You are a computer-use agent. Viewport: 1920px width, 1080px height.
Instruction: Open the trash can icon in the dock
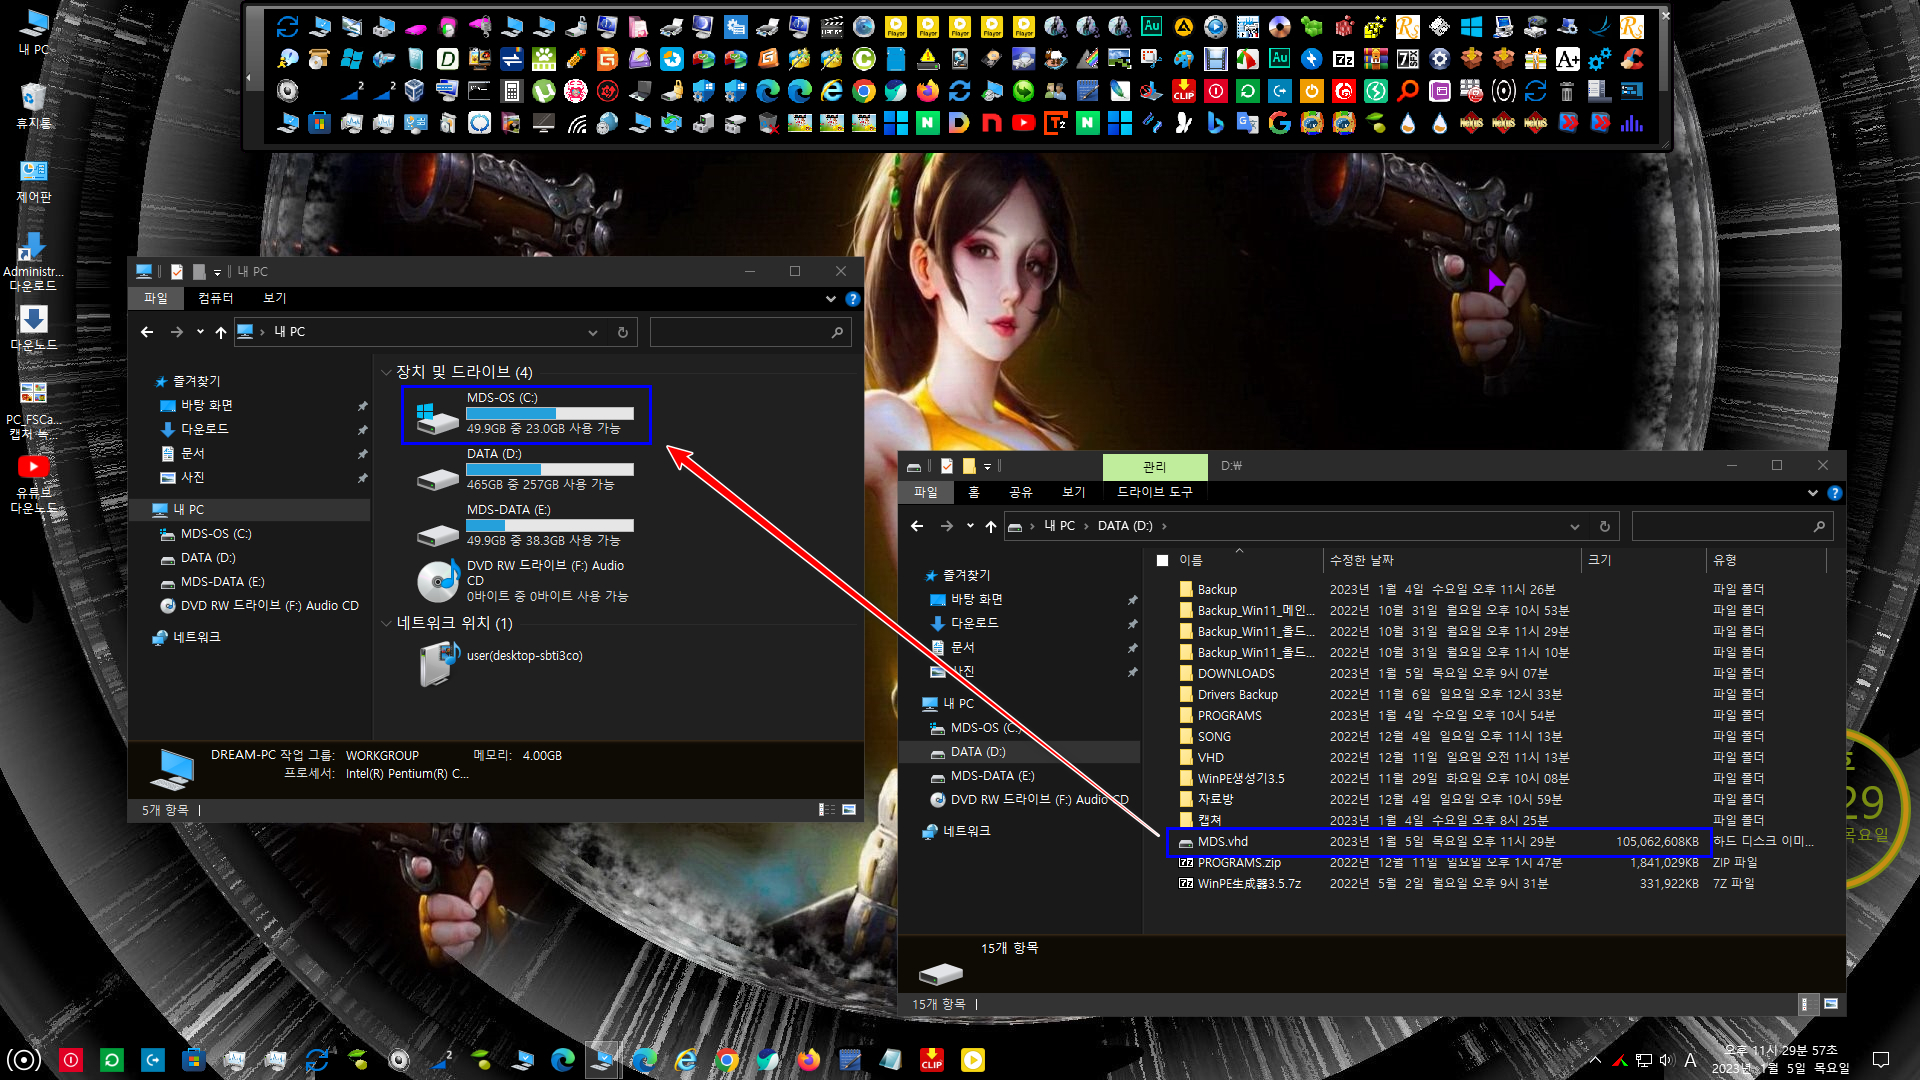click(x=1566, y=91)
